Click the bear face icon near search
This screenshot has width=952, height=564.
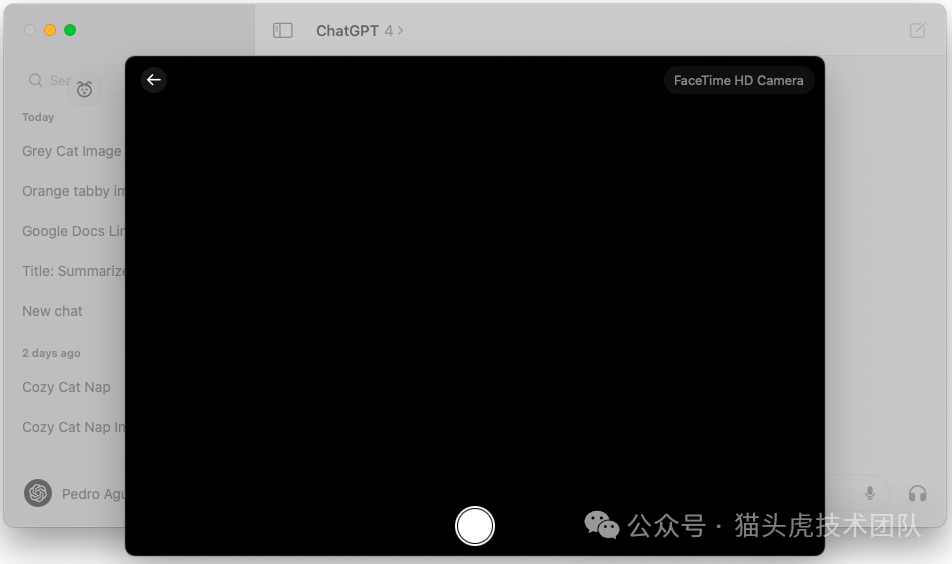click(84, 90)
